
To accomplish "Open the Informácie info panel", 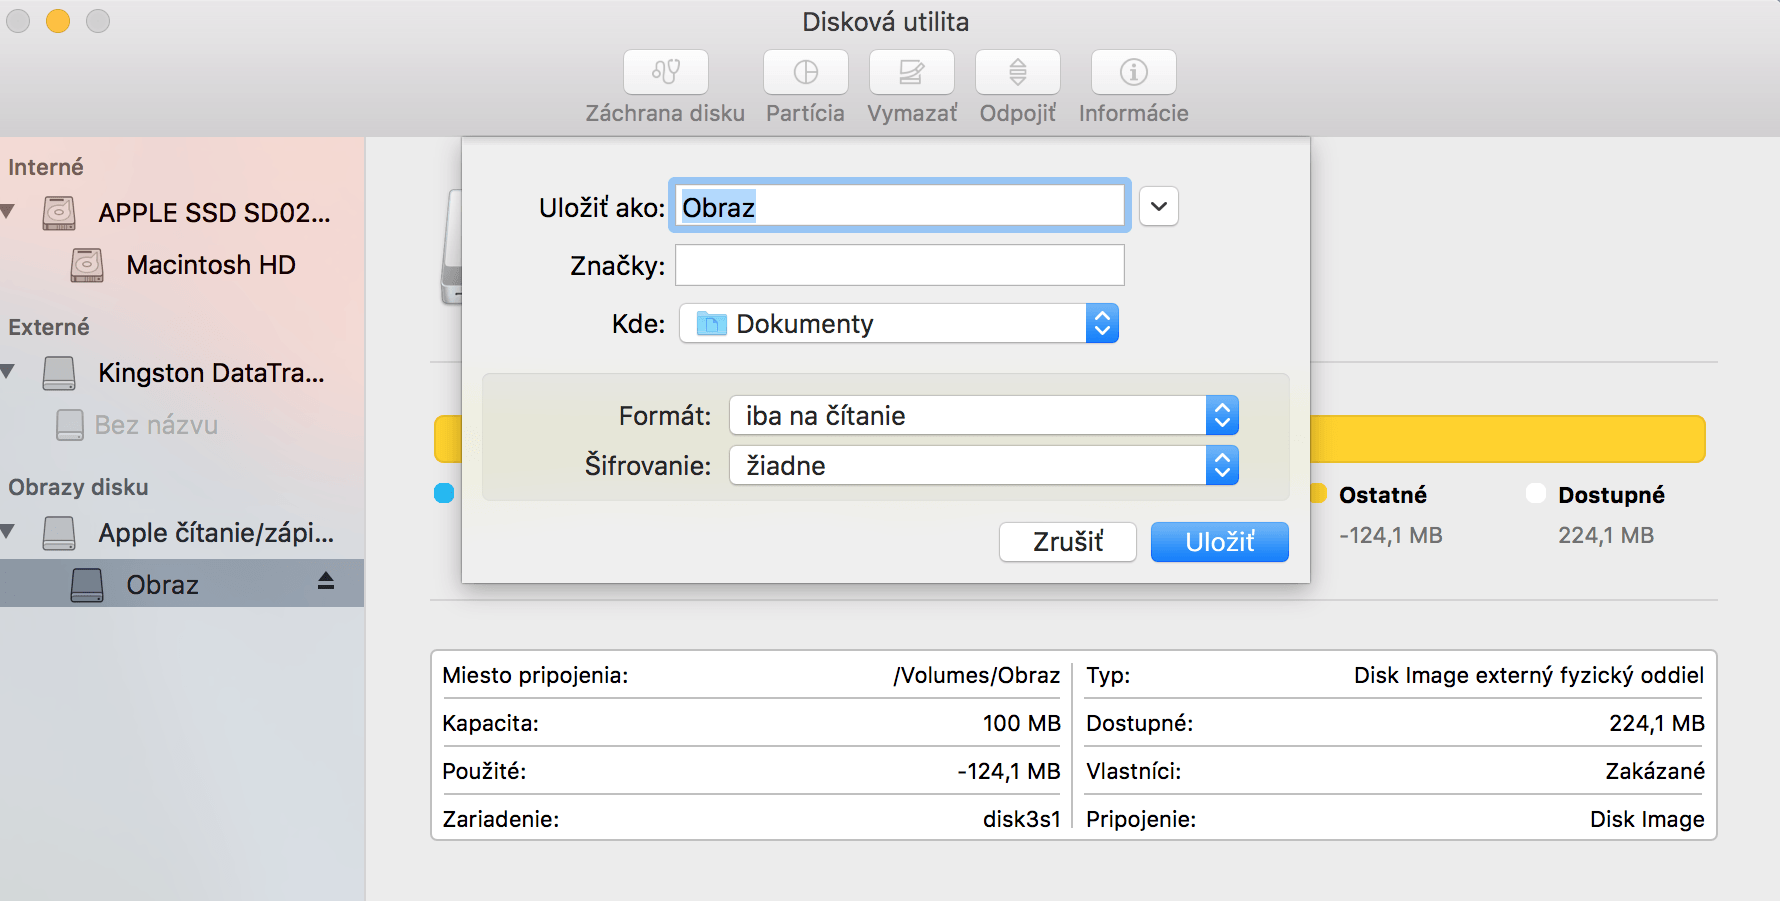I will point(1133,72).
